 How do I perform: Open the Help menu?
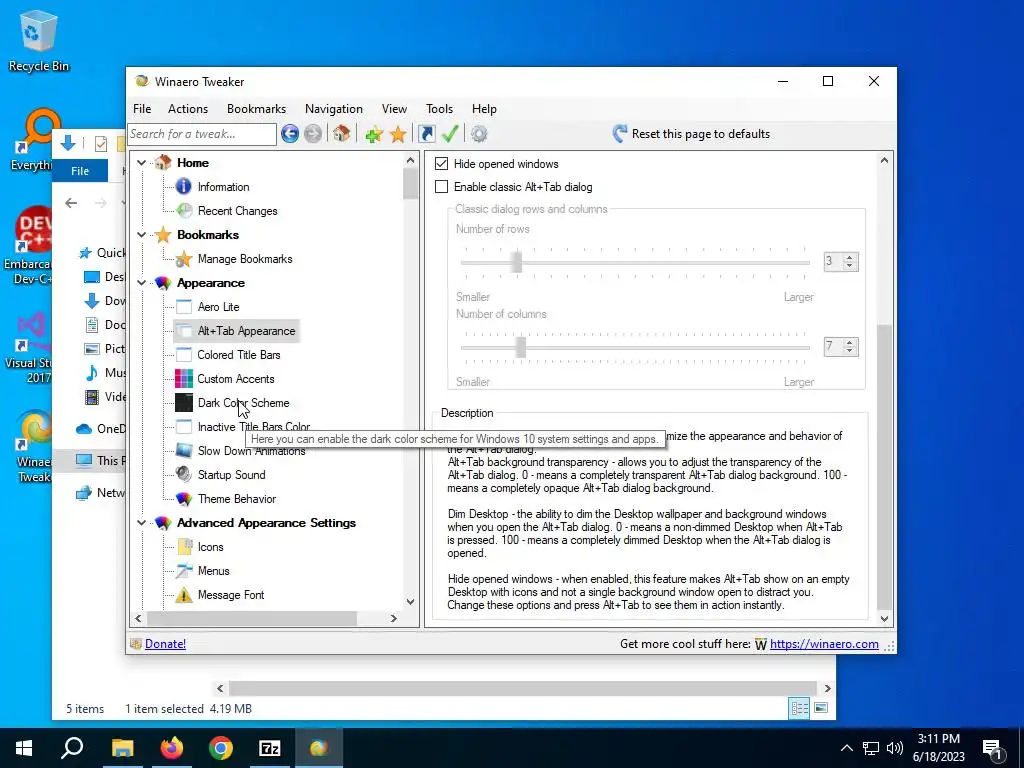pyautogui.click(x=484, y=109)
